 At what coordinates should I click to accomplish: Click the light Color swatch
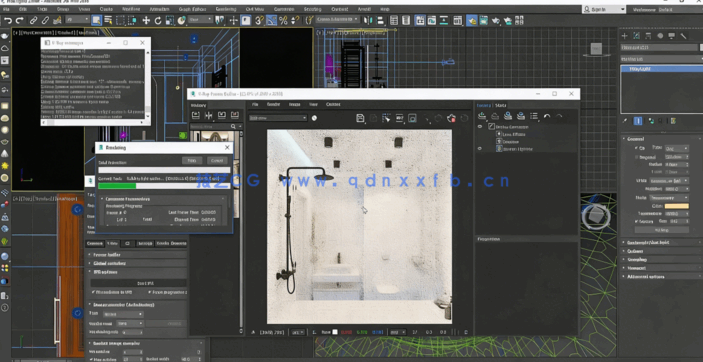[677, 206]
